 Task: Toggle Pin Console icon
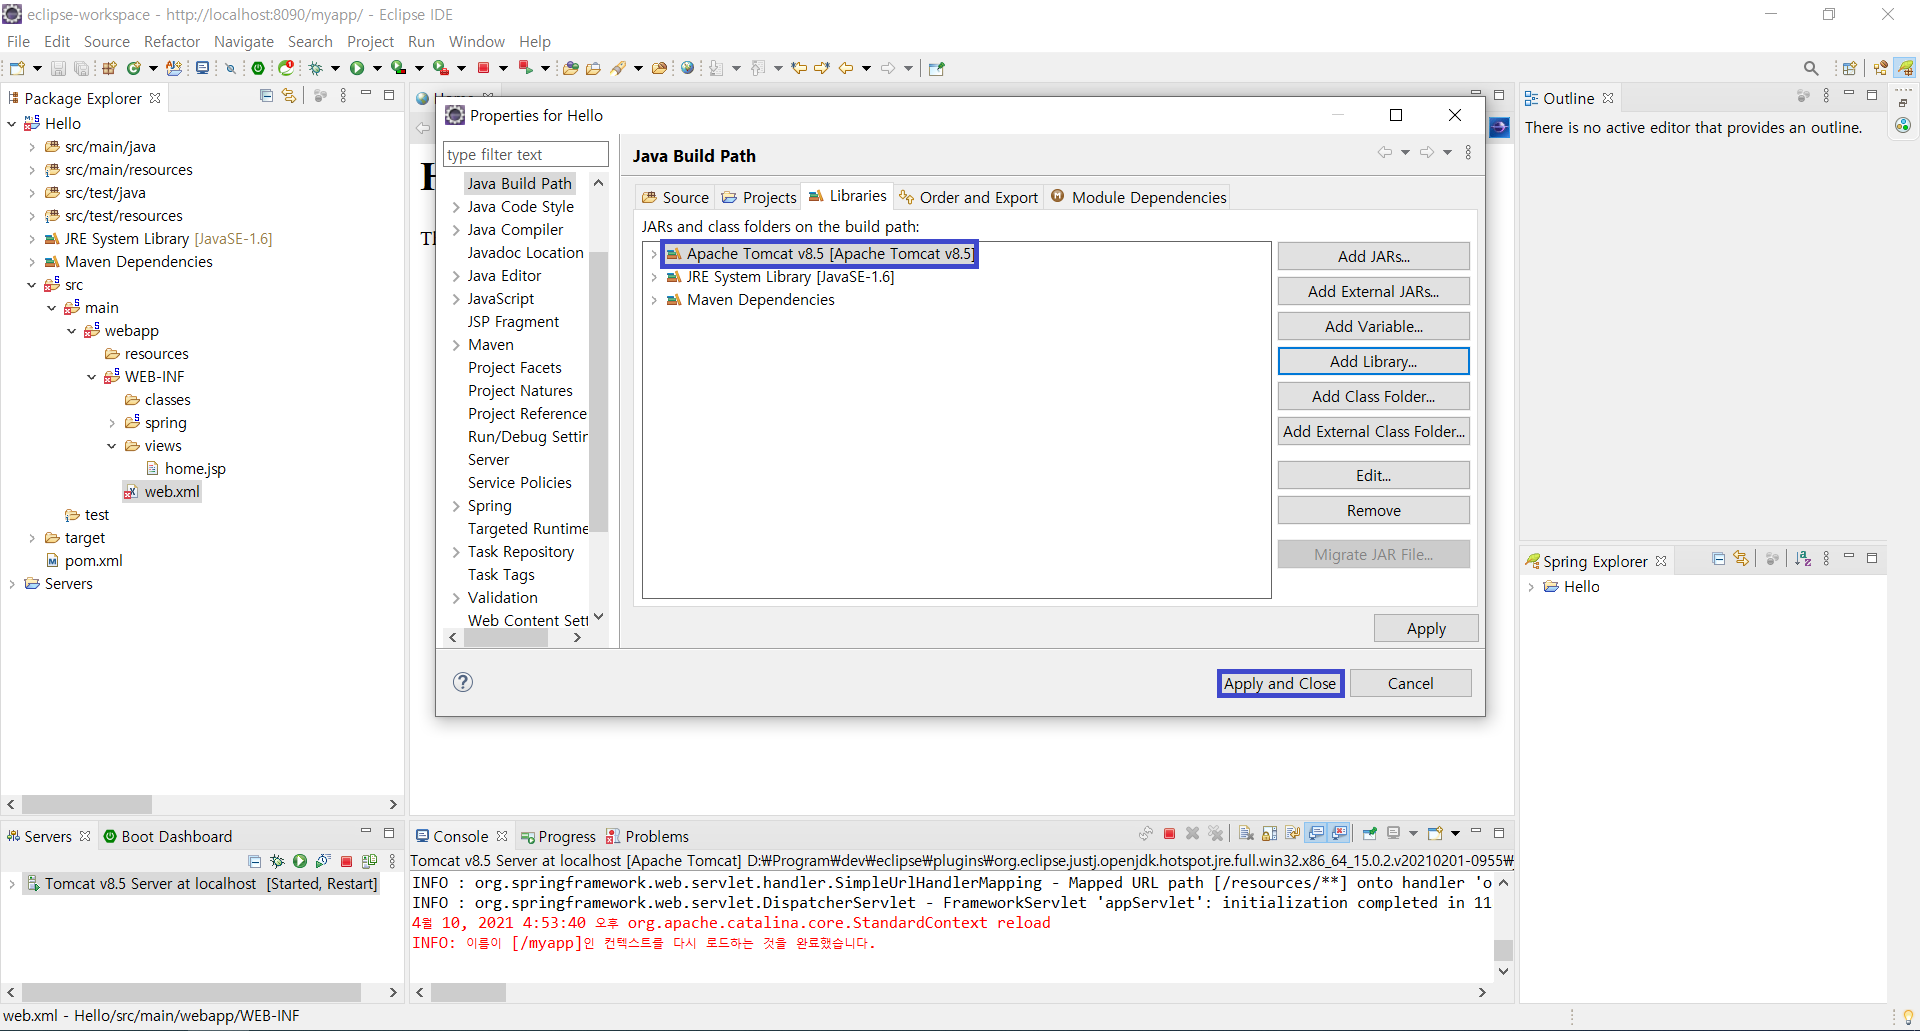pos(1370,834)
